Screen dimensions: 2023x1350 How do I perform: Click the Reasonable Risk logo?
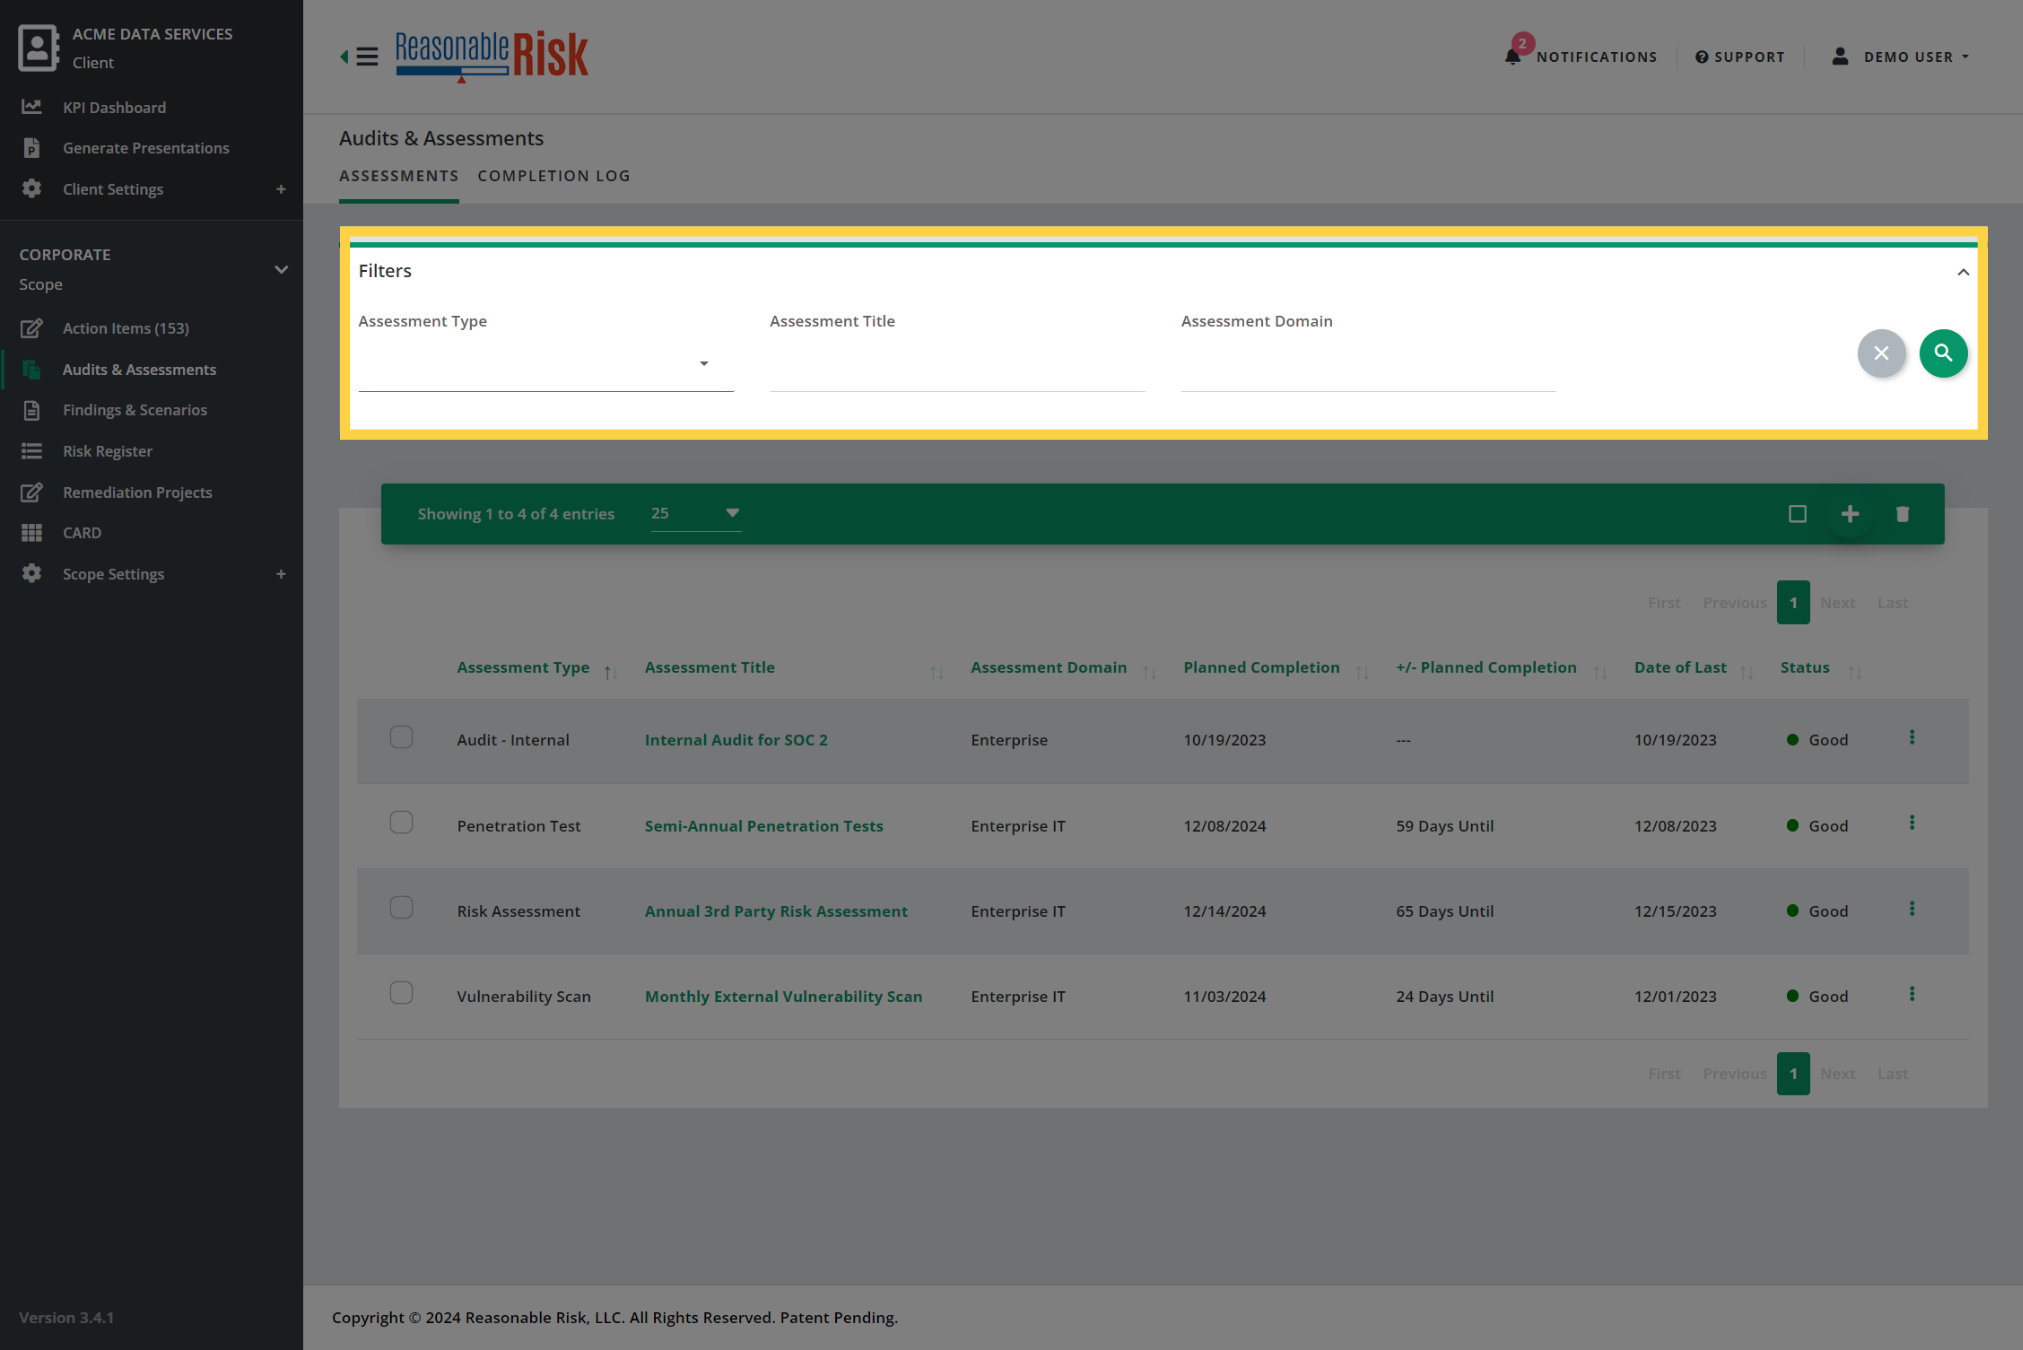(492, 56)
